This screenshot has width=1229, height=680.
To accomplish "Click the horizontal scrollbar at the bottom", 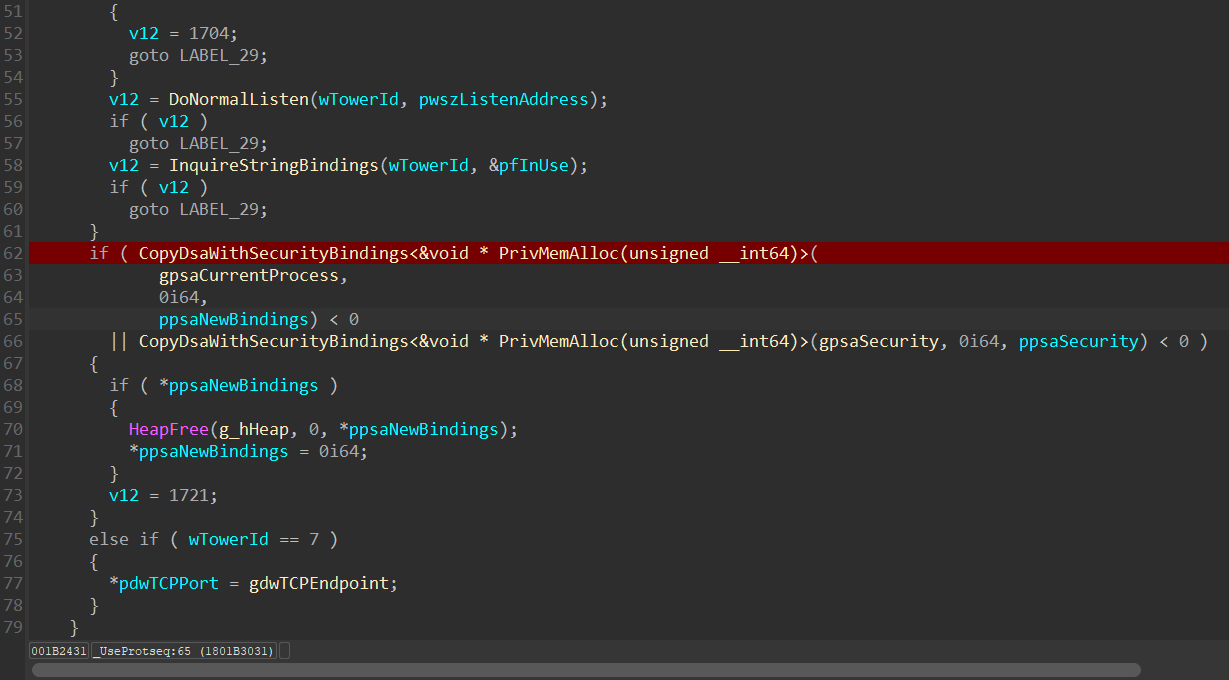I will tap(586, 670).
